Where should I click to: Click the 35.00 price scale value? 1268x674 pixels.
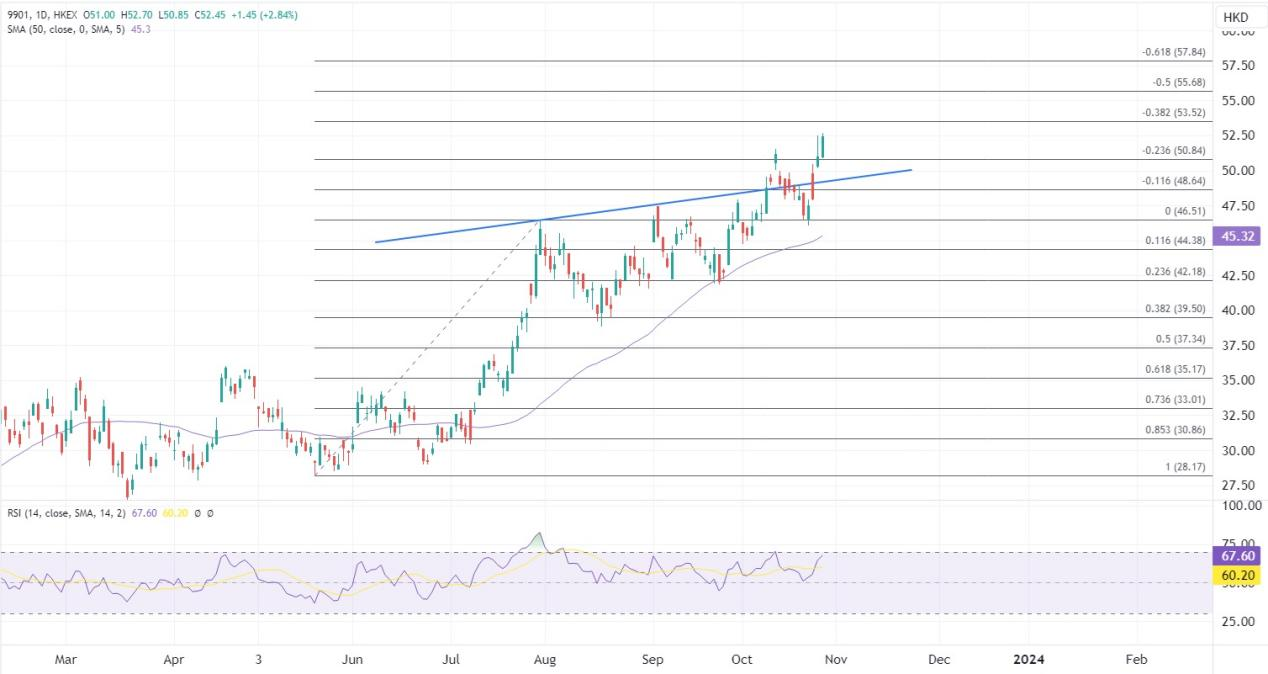1239,381
